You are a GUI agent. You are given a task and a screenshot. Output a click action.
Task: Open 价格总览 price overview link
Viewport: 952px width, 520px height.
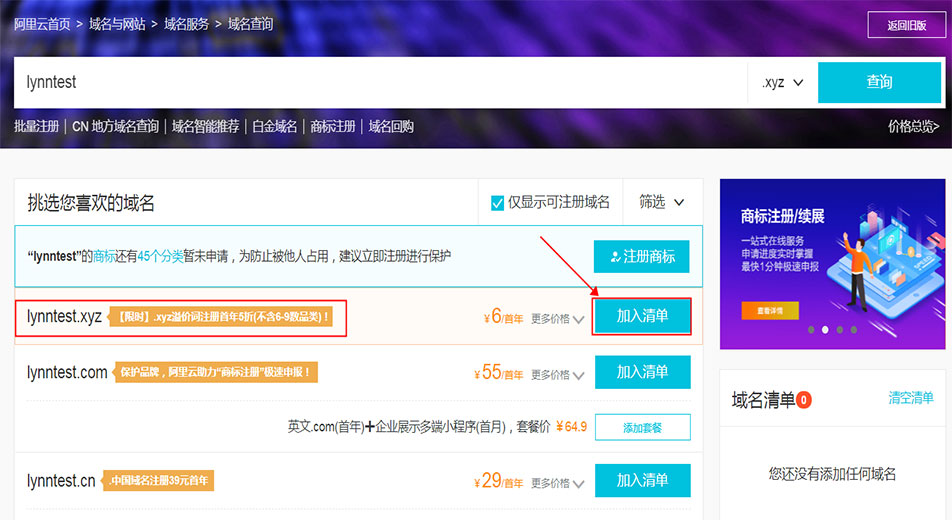[x=913, y=126]
